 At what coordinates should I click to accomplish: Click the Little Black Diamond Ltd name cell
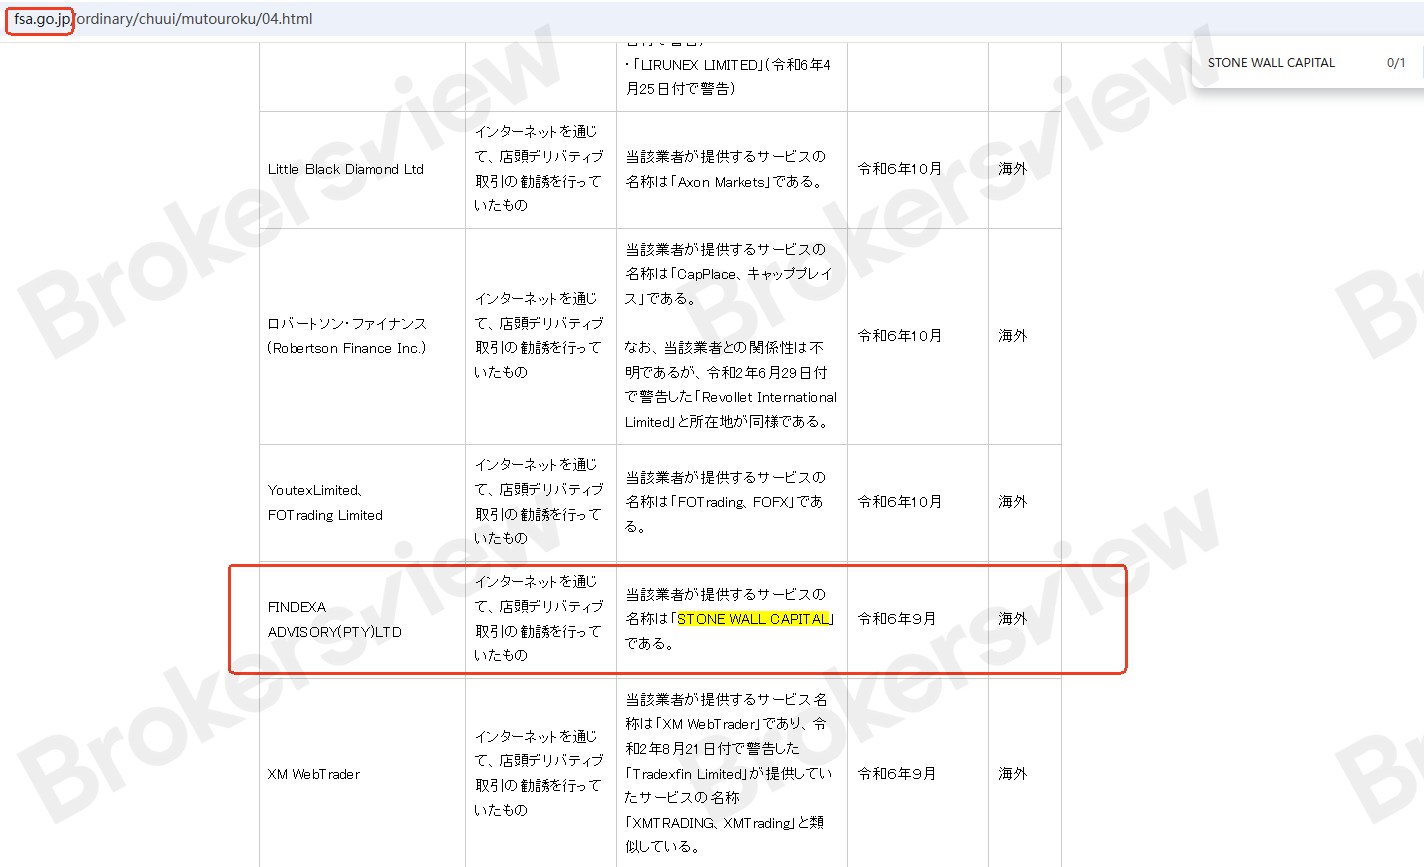click(x=346, y=169)
